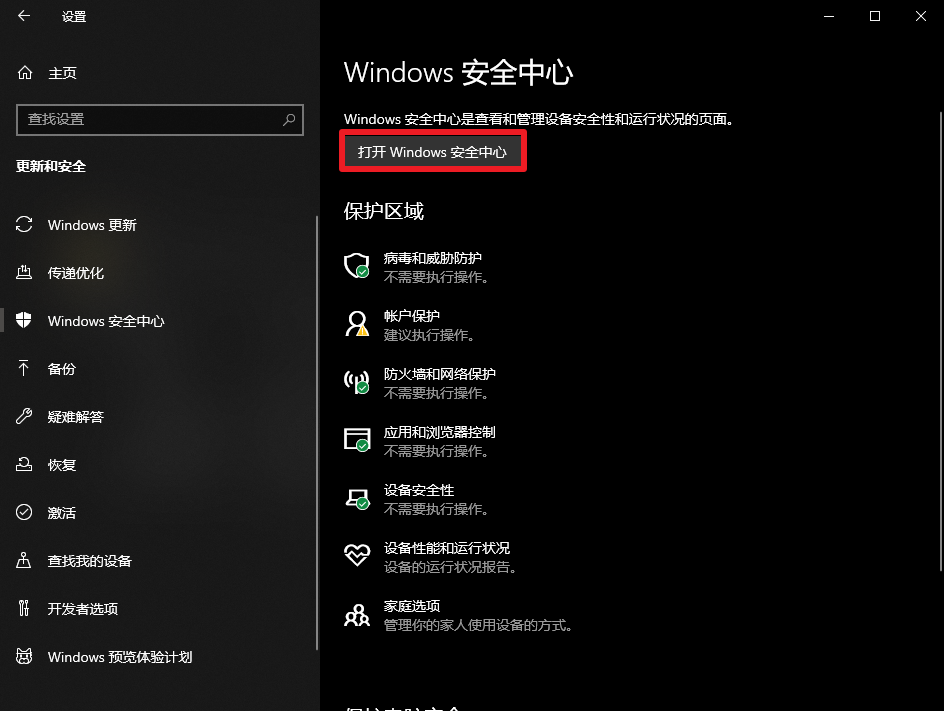Viewport: 944px width, 711px height.
Task: Open the 恢复 settings page
Action: tap(62, 465)
